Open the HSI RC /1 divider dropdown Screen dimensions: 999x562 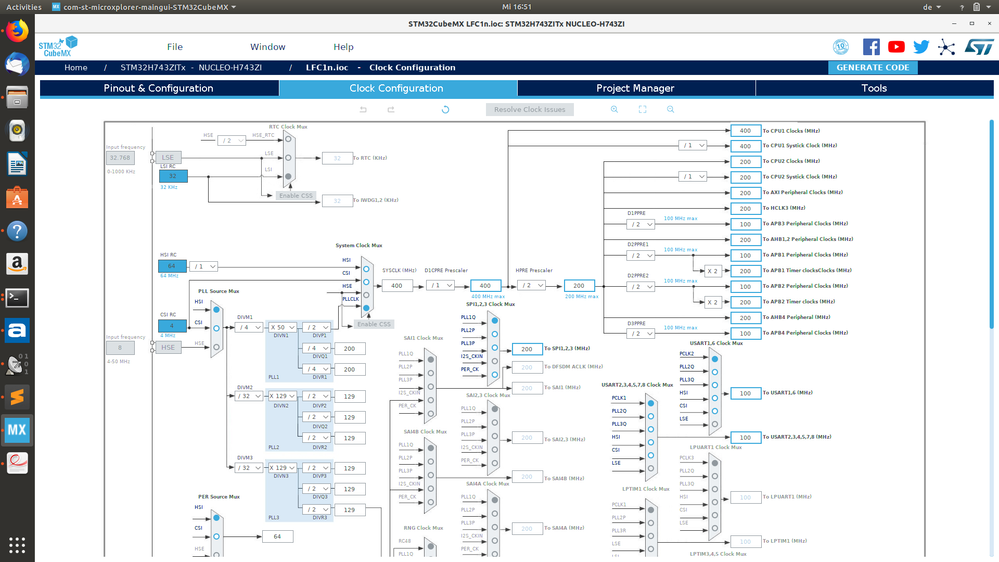coord(204,266)
